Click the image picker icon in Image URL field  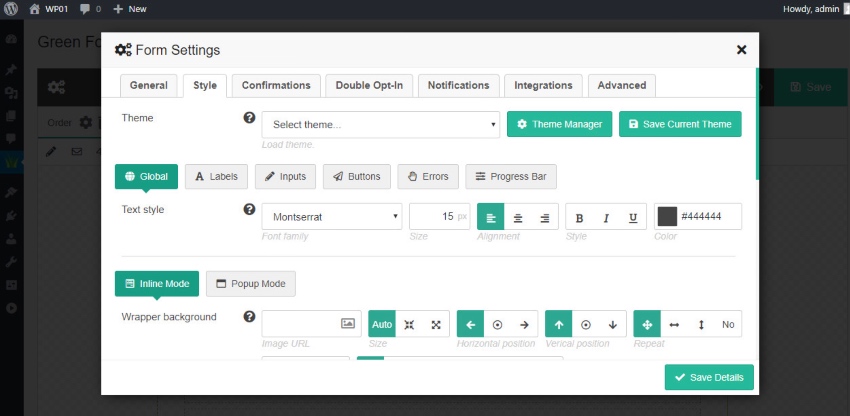[348, 324]
